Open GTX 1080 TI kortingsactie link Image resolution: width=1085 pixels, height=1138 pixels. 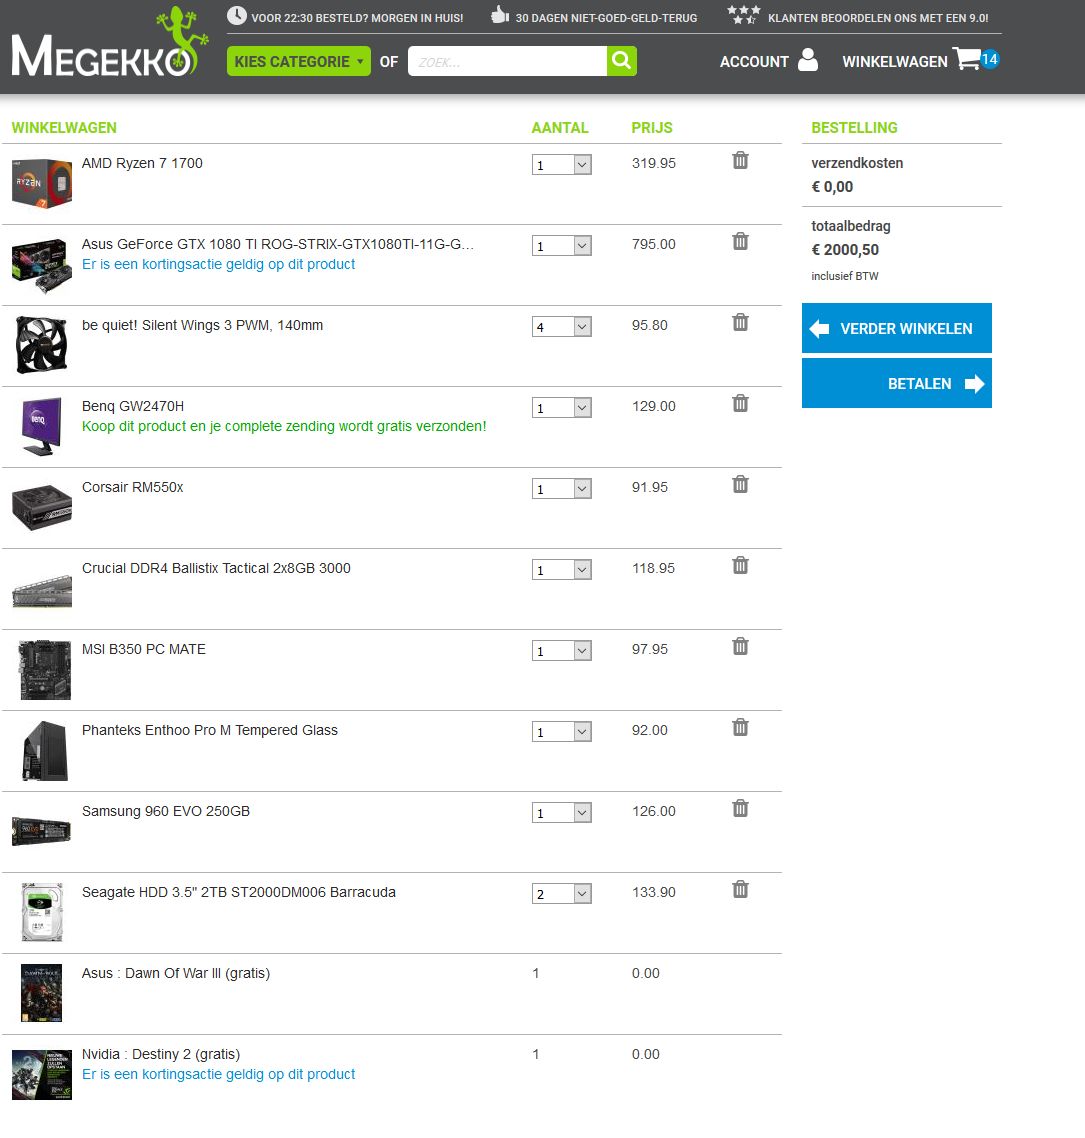[218, 264]
